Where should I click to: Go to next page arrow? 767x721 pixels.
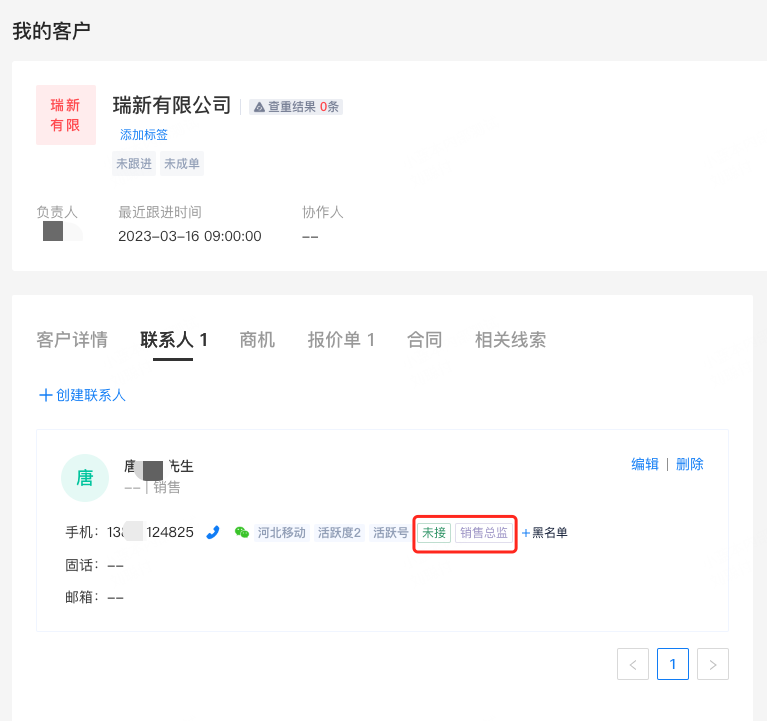pos(713,664)
